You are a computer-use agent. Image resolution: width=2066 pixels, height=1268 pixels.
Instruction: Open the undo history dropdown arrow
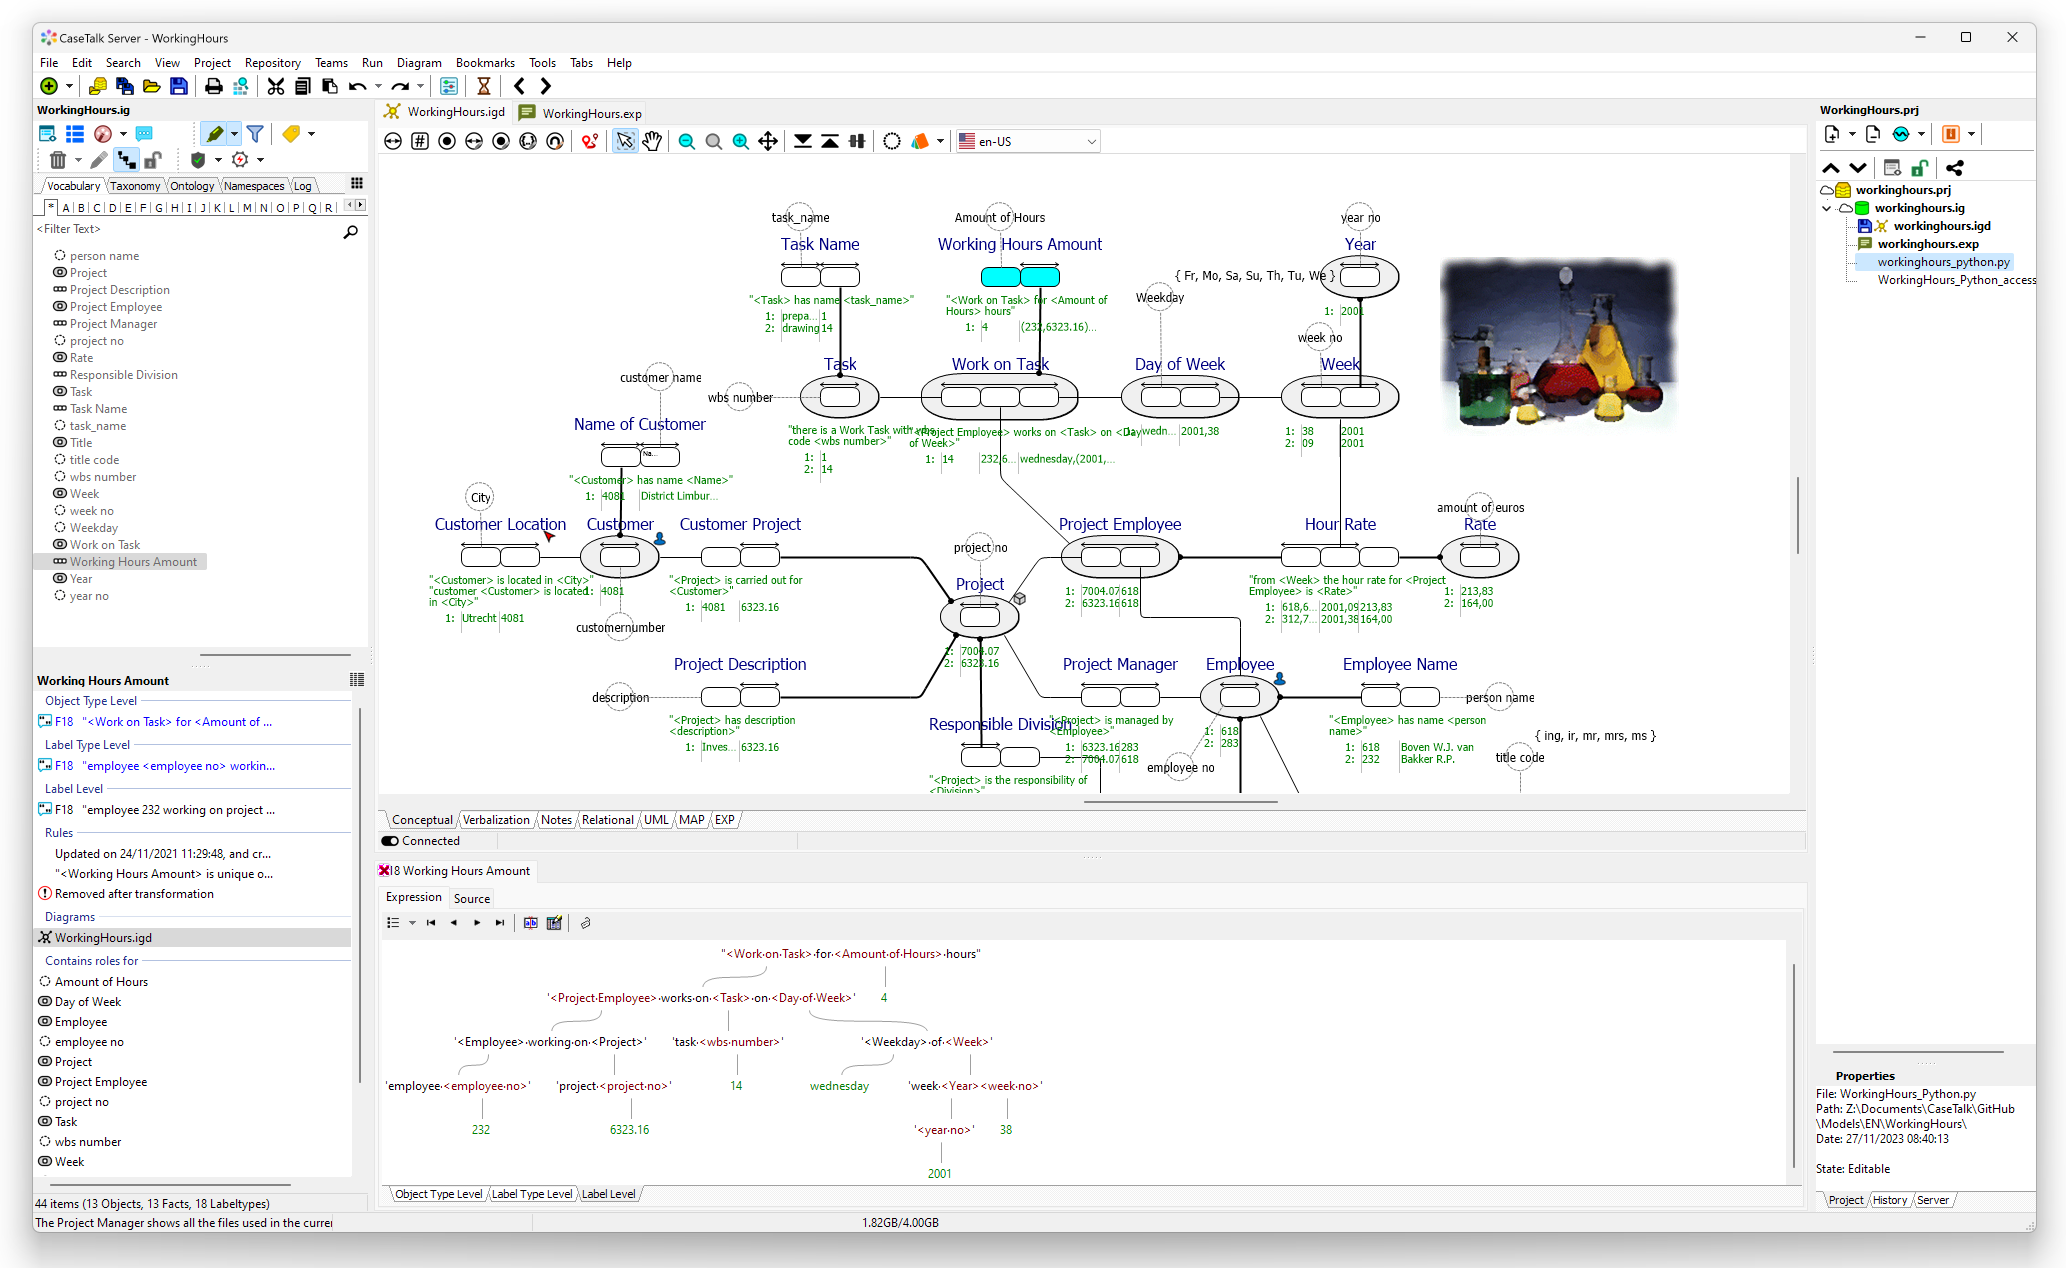coord(378,87)
